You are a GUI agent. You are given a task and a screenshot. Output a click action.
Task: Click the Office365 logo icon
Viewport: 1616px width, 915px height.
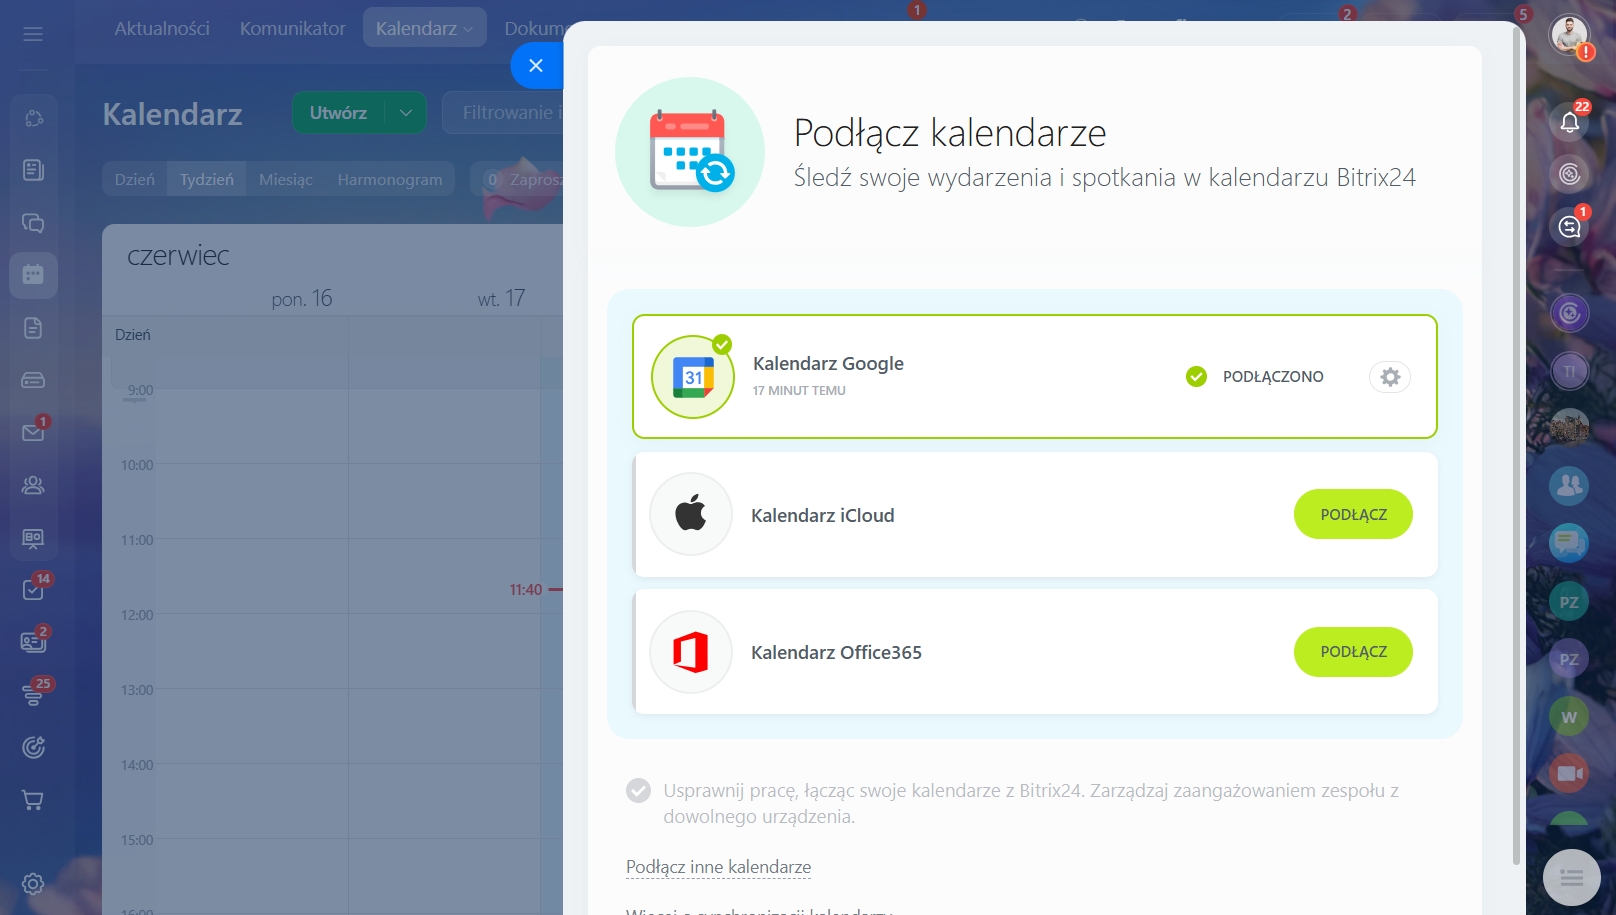coord(691,652)
